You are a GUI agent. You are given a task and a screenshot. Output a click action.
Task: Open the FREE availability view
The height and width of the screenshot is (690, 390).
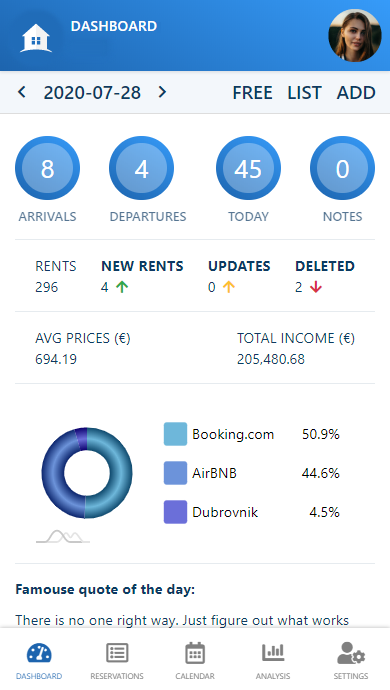click(252, 93)
